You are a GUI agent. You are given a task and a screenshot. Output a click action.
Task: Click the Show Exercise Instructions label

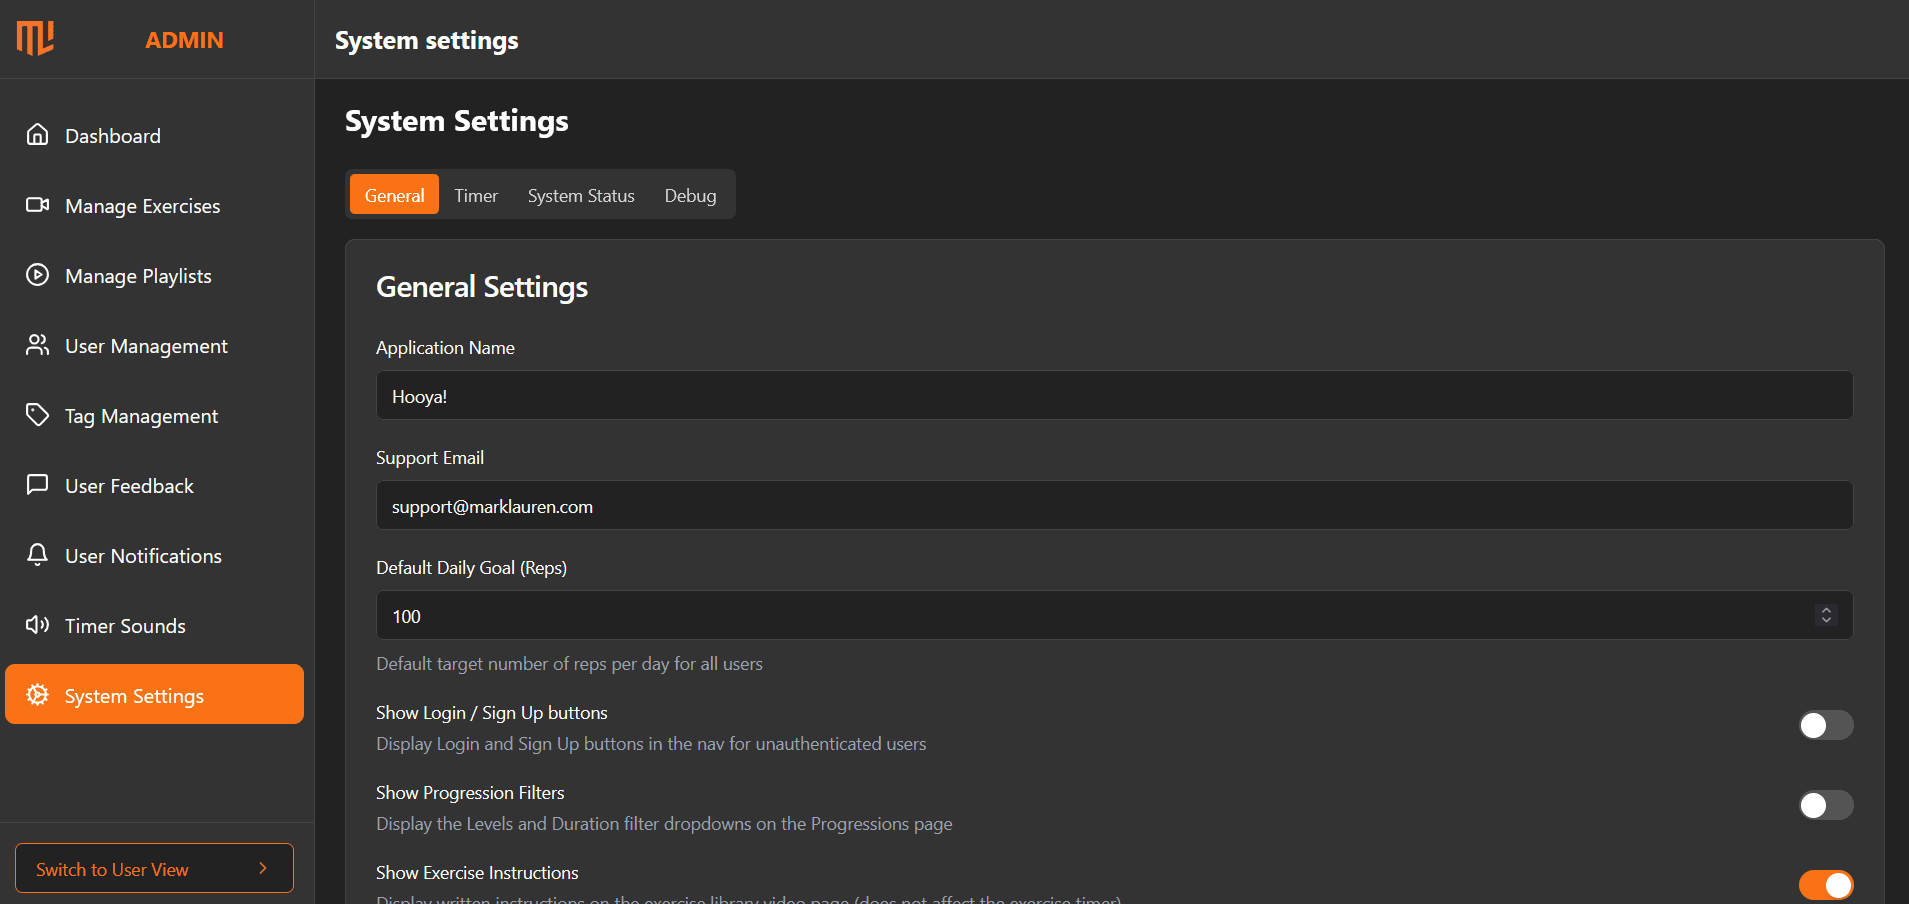[477, 873]
